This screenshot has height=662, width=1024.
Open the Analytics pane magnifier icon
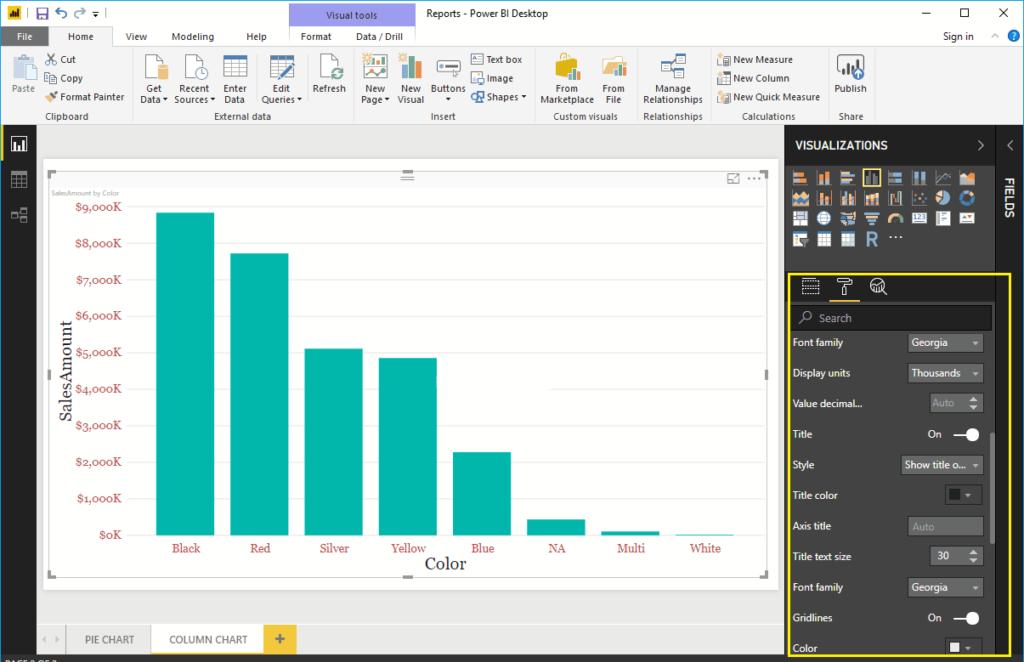pos(878,287)
